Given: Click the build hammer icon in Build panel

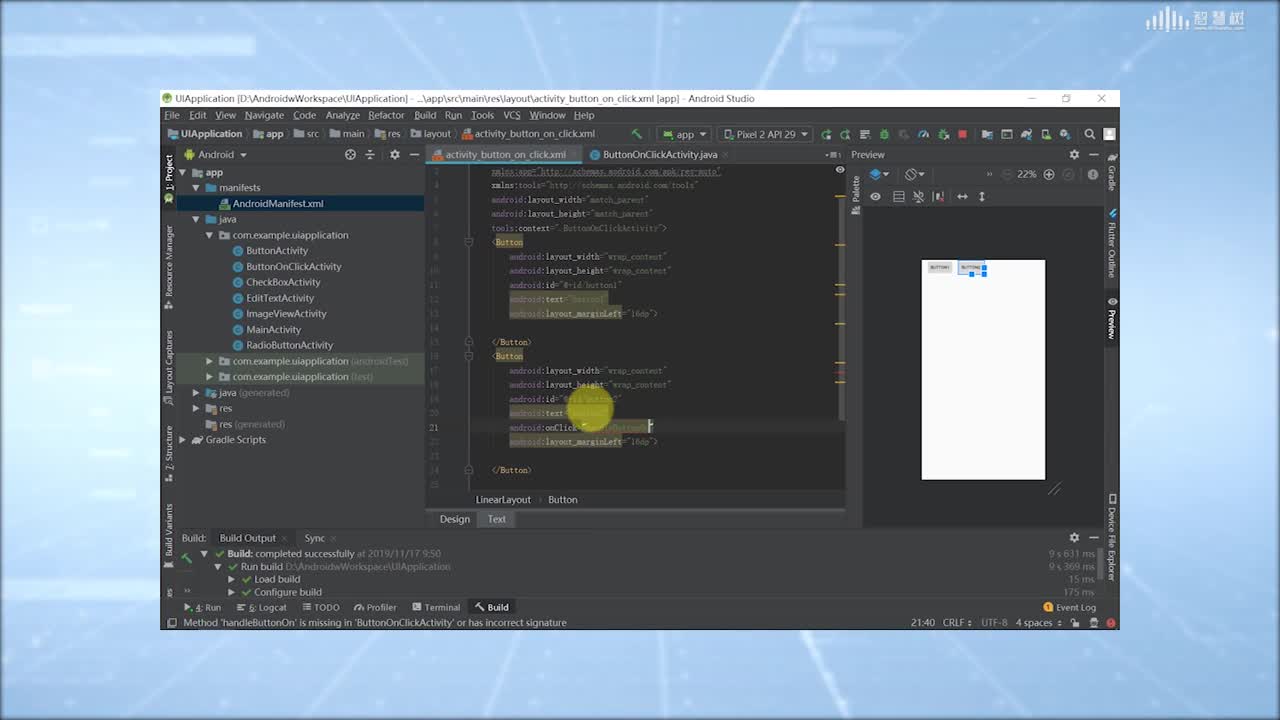Looking at the screenshot, I should (x=186, y=559).
